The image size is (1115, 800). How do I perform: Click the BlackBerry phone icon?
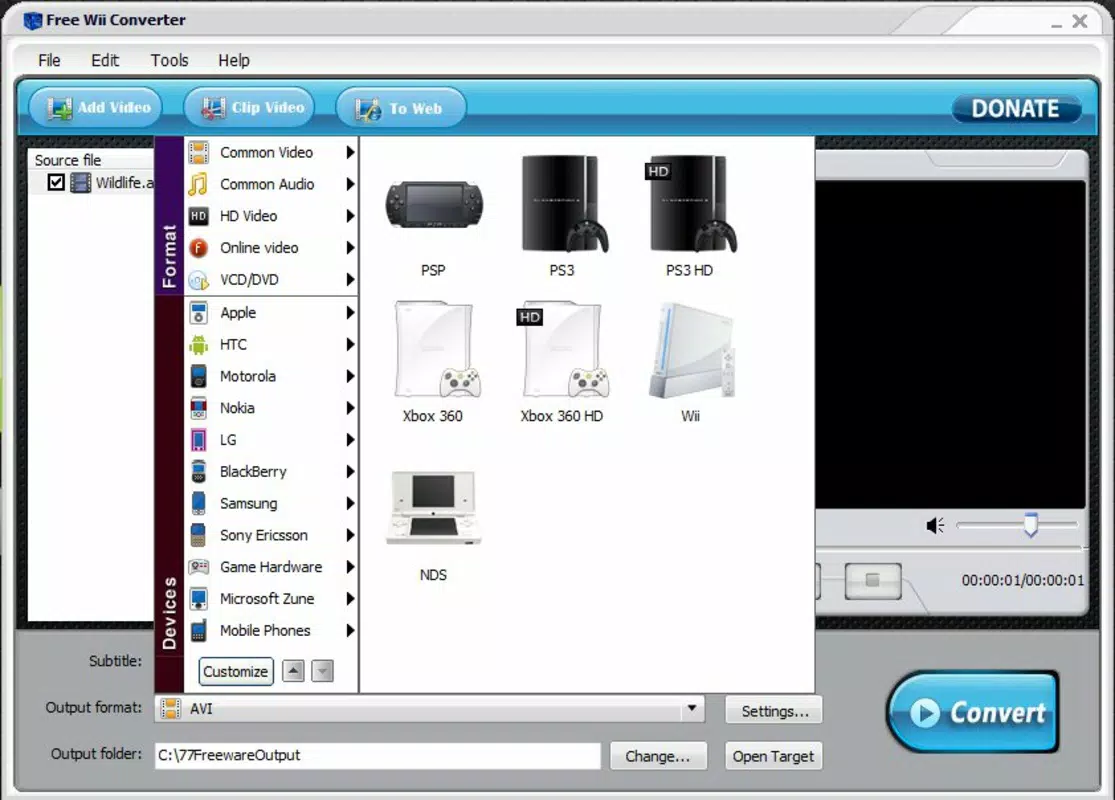pos(198,471)
